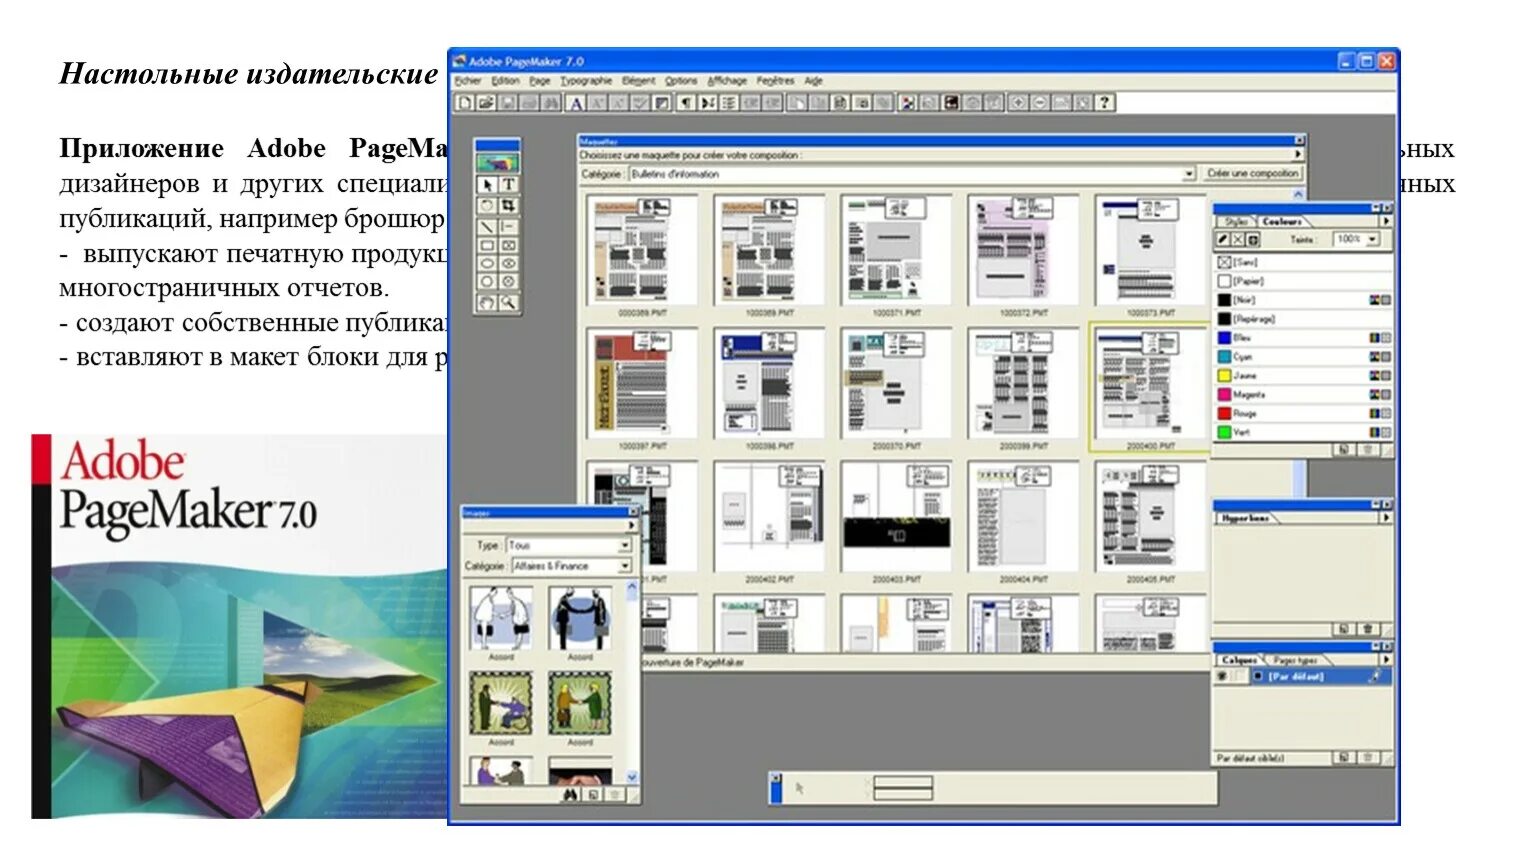The image size is (1533, 864).
Task: Toggle eye visibility of Par défaut layer
Action: pyautogui.click(x=1221, y=677)
